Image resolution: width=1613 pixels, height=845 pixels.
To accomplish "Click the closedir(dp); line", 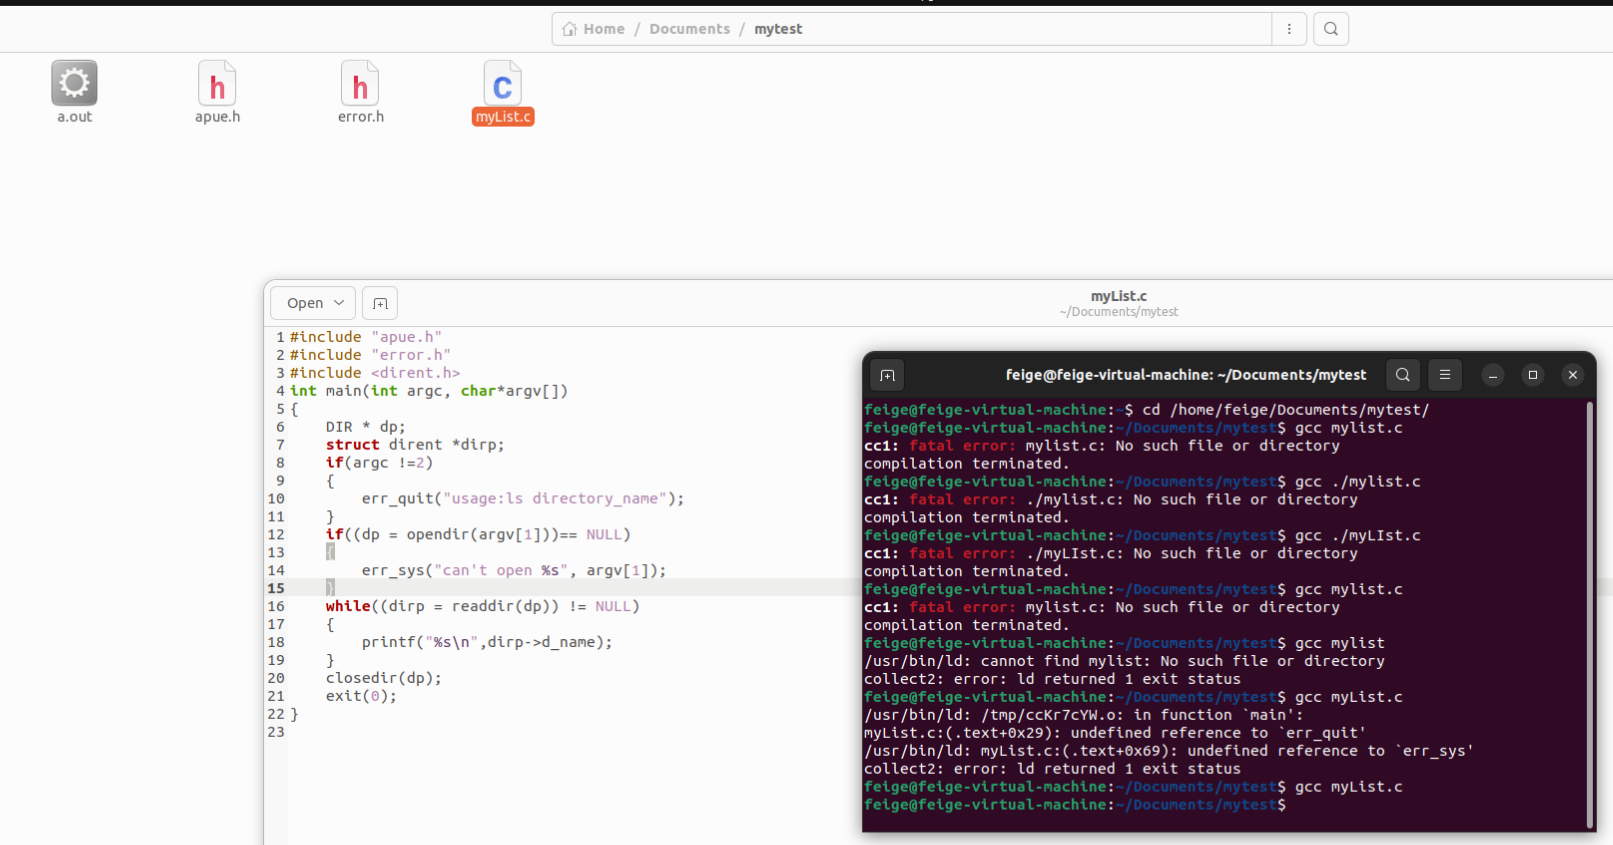I will click(x=384, y=679).
